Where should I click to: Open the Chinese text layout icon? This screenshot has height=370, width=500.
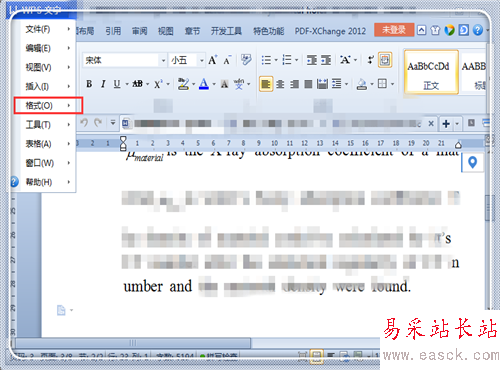[x=346, y=60]
